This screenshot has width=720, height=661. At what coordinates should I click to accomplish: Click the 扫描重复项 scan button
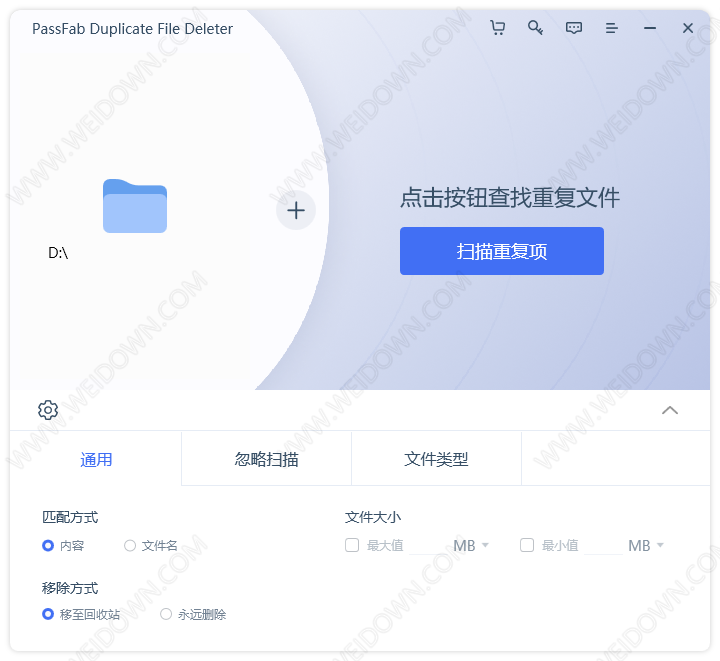[x=502, y=251]
